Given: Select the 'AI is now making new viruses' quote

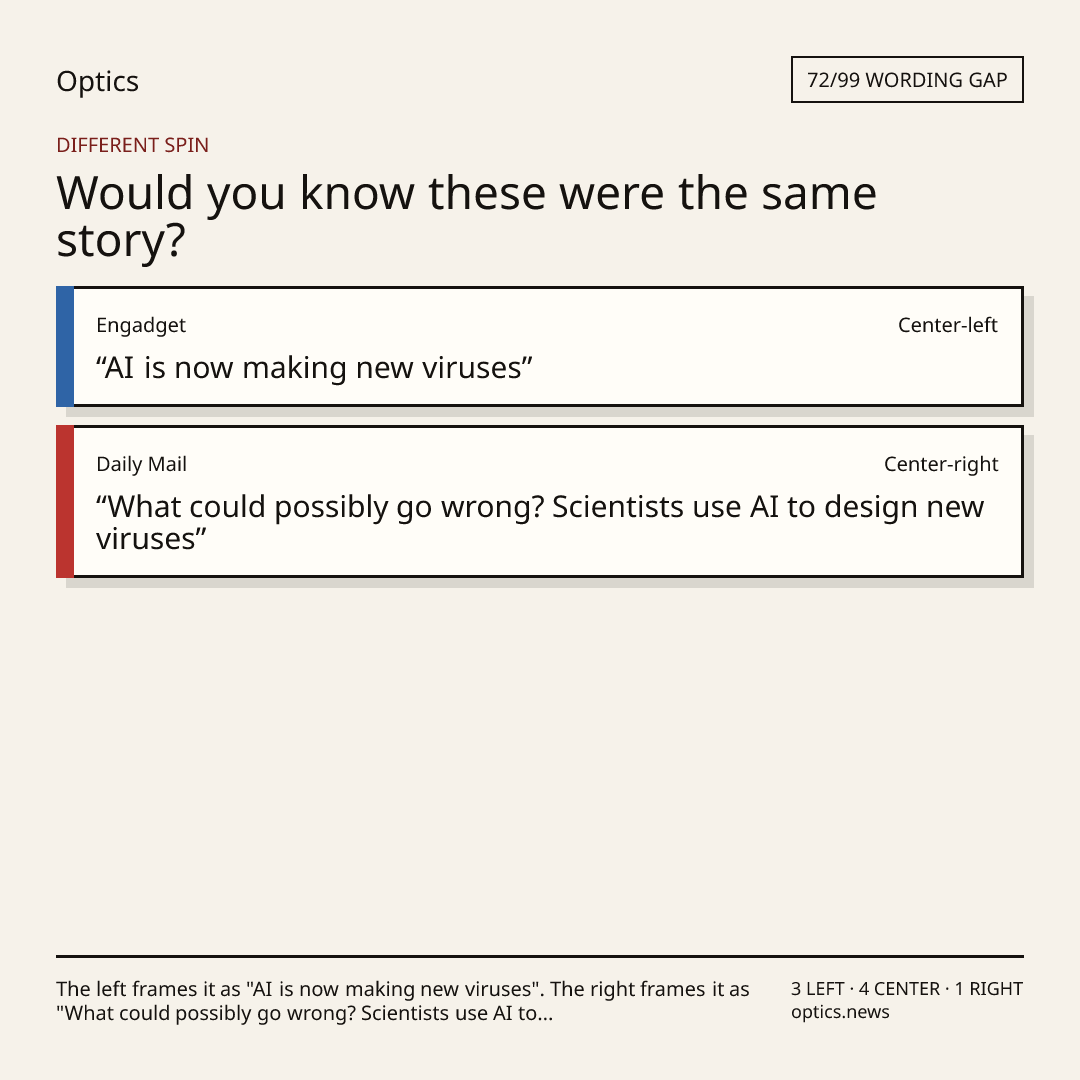Looking at the screenshot, I should (314, 368).
